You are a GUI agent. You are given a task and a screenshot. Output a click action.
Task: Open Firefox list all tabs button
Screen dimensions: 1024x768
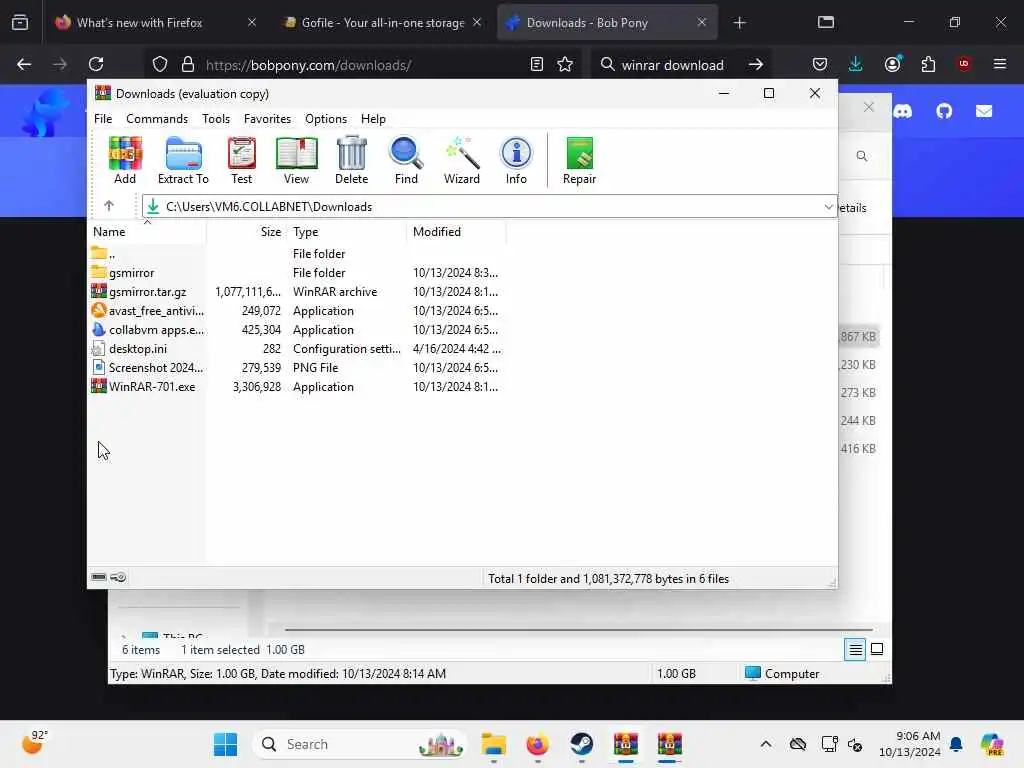point(826,22)
